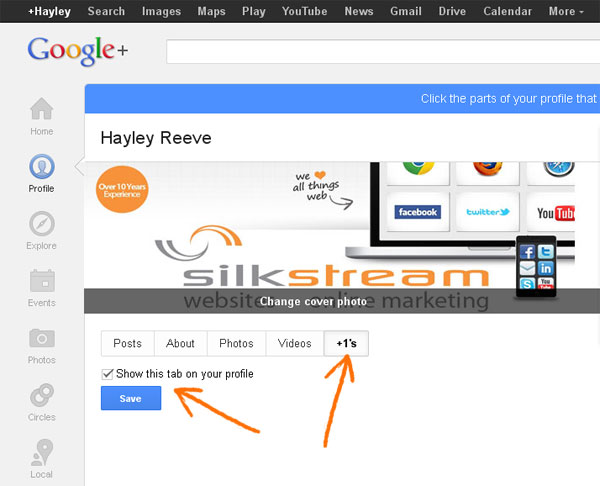This screenshot has width=600, height=486.
Task: Open the Events calendar icon
Action: (x=42, y=281)
